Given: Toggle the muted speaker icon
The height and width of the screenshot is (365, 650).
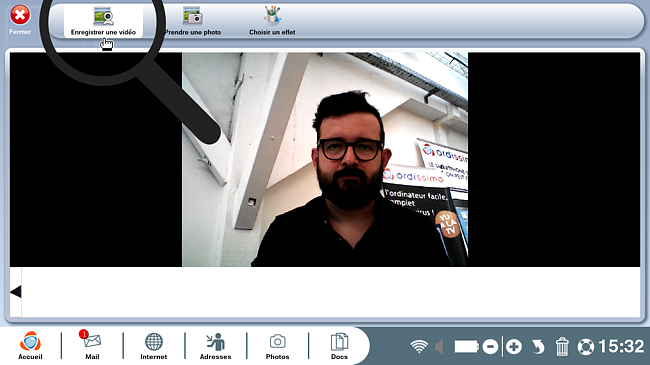Looking at the screenshot, I should pyautogui.click(x=439, y=347).
